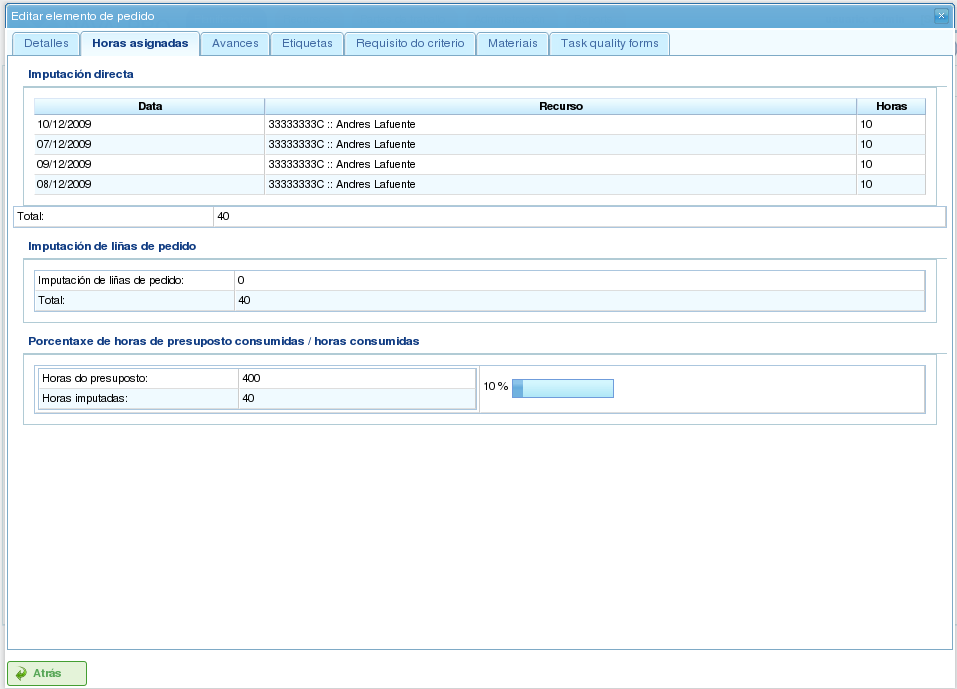Click the Data column header
Viewport: 957px width, 689px height.
coord(150,106)
